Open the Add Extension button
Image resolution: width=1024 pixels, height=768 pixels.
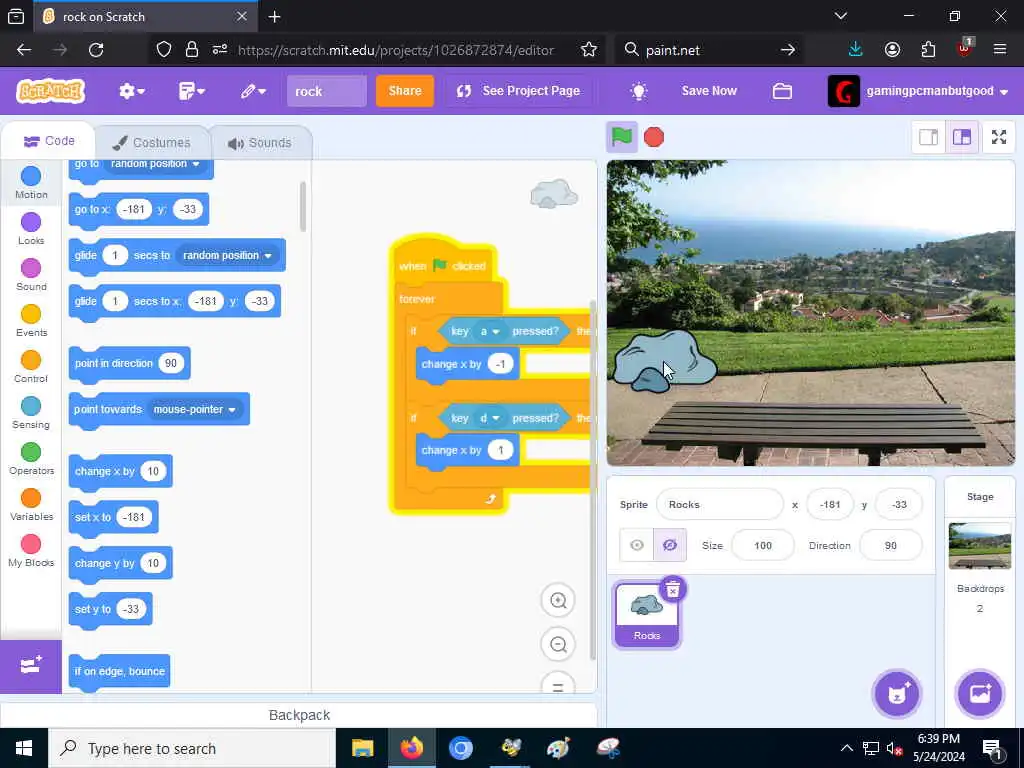(31, 666)
